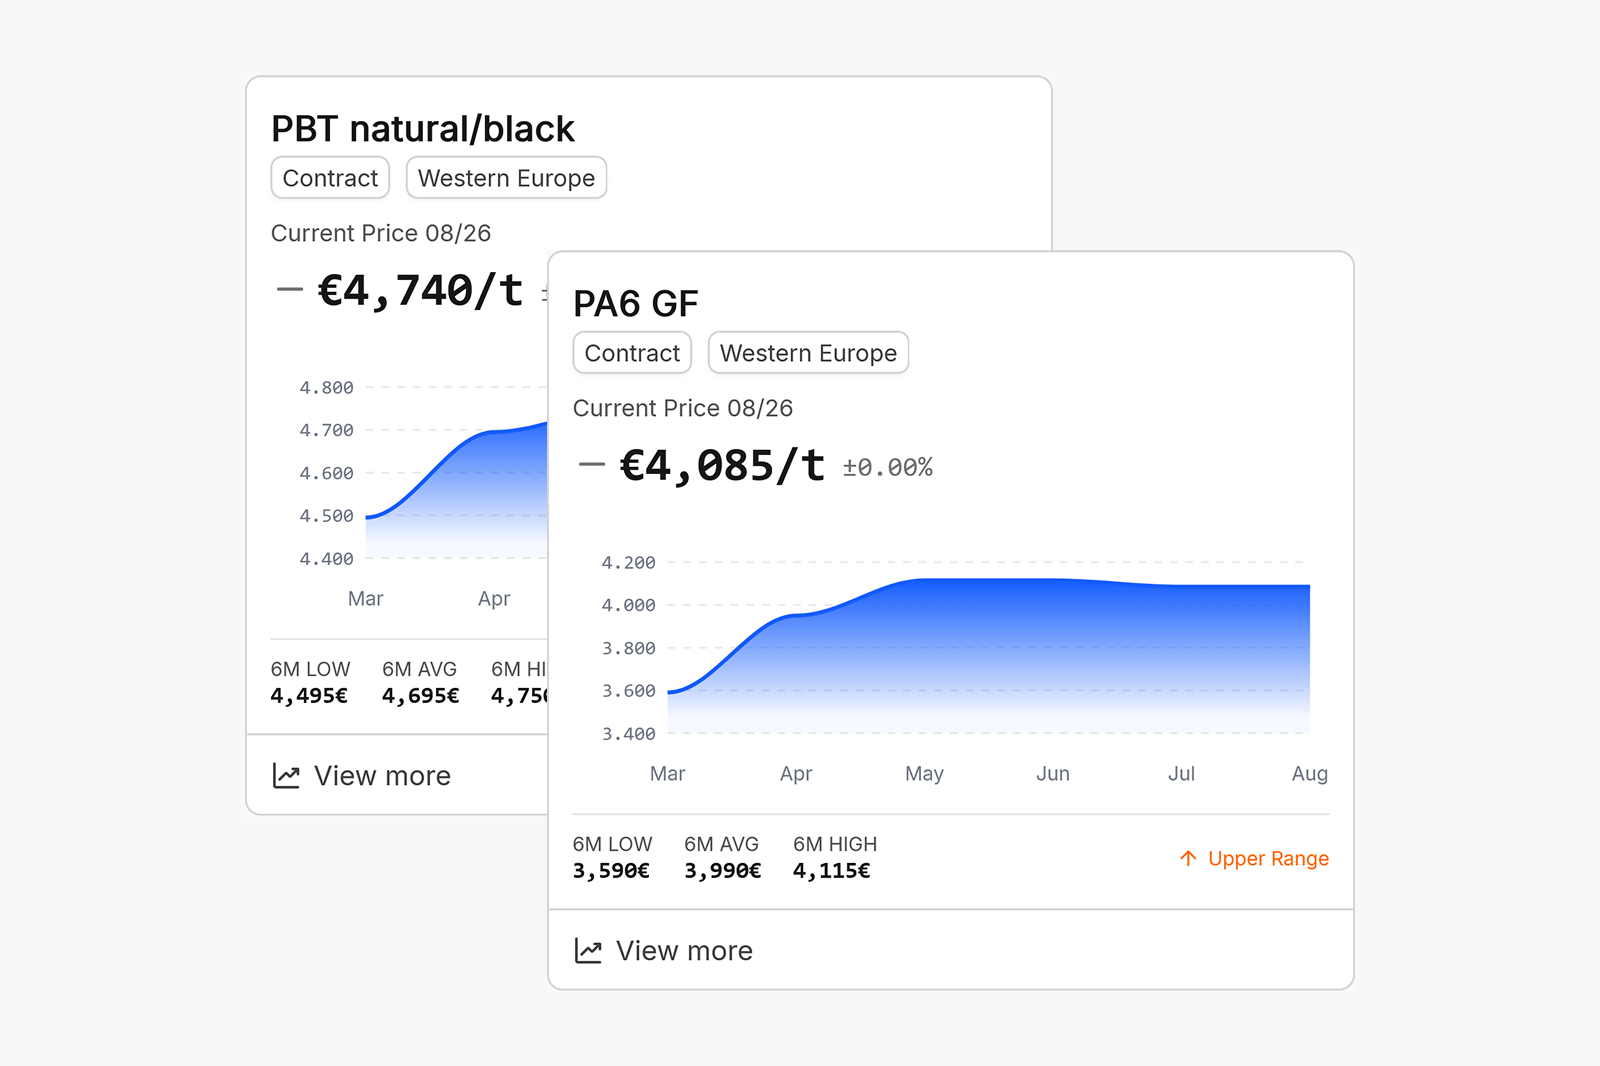
Task: Click the Upper Range label
Action: click(1268, 858)
